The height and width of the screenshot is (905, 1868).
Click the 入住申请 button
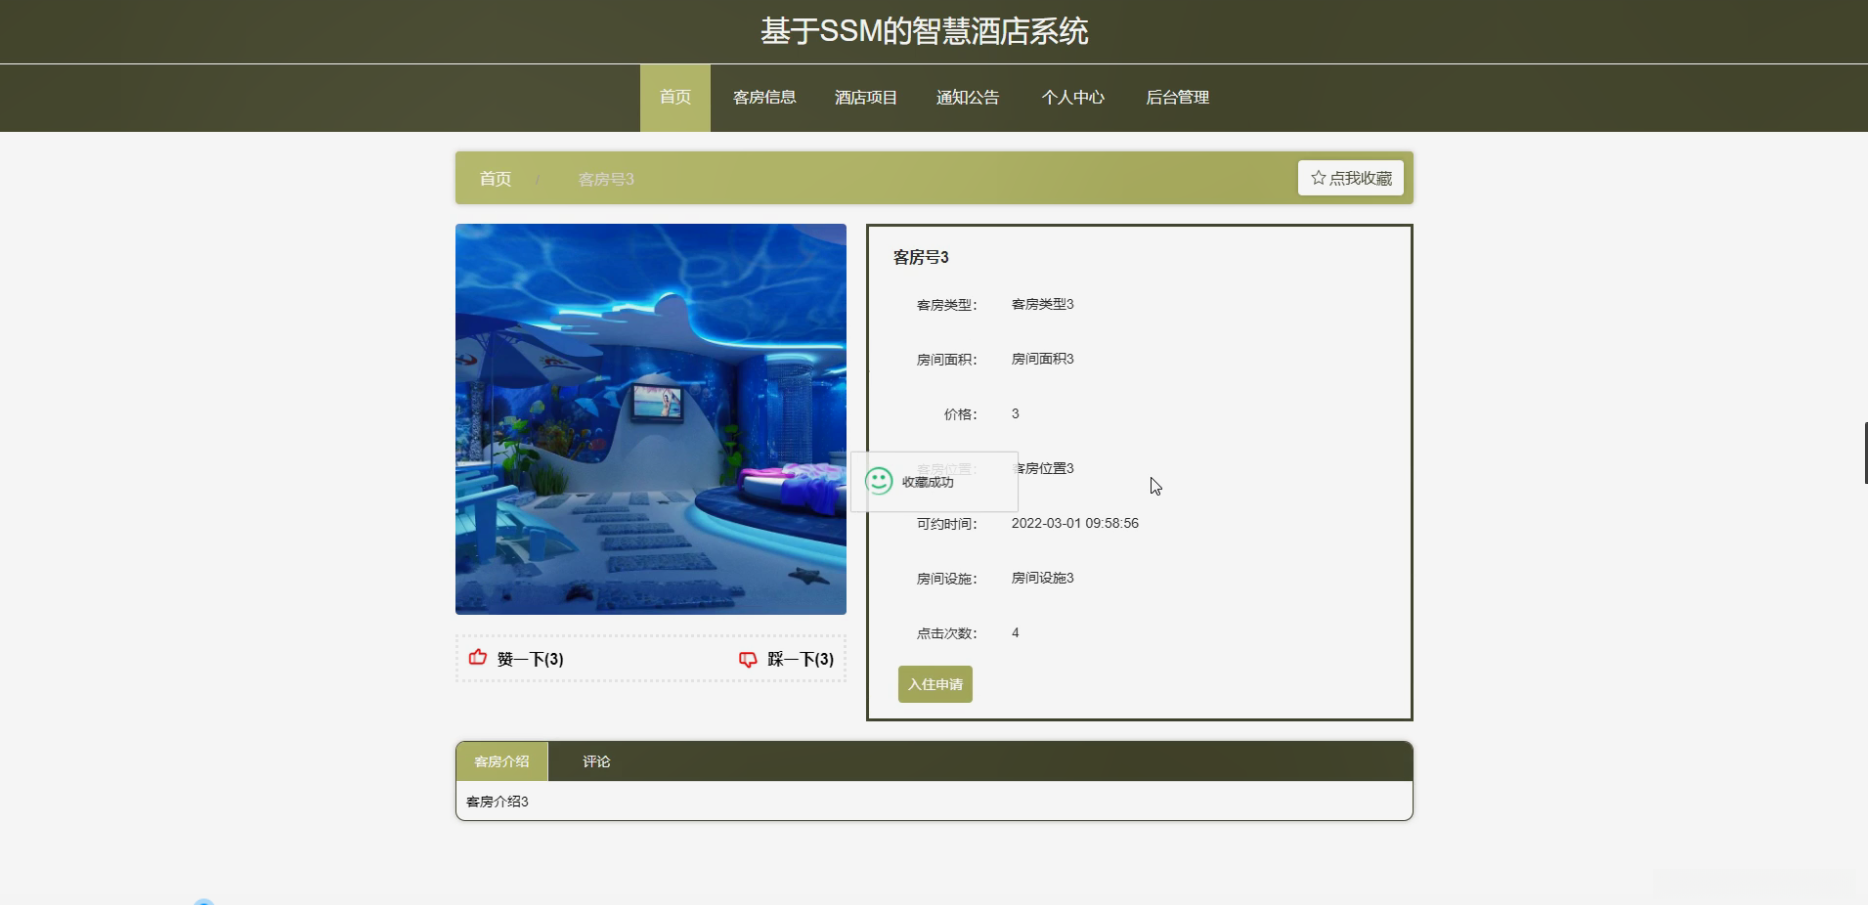point(935,684)
